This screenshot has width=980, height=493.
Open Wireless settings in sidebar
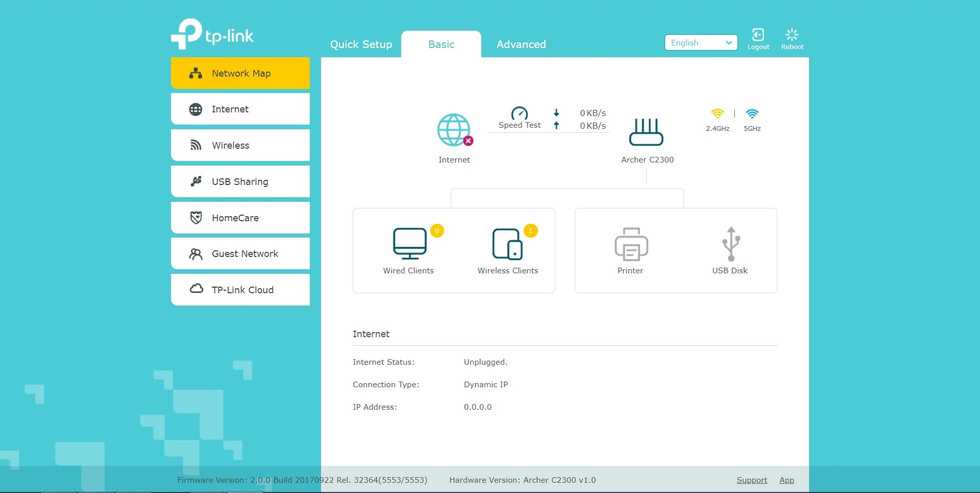[x=240, y=145]
